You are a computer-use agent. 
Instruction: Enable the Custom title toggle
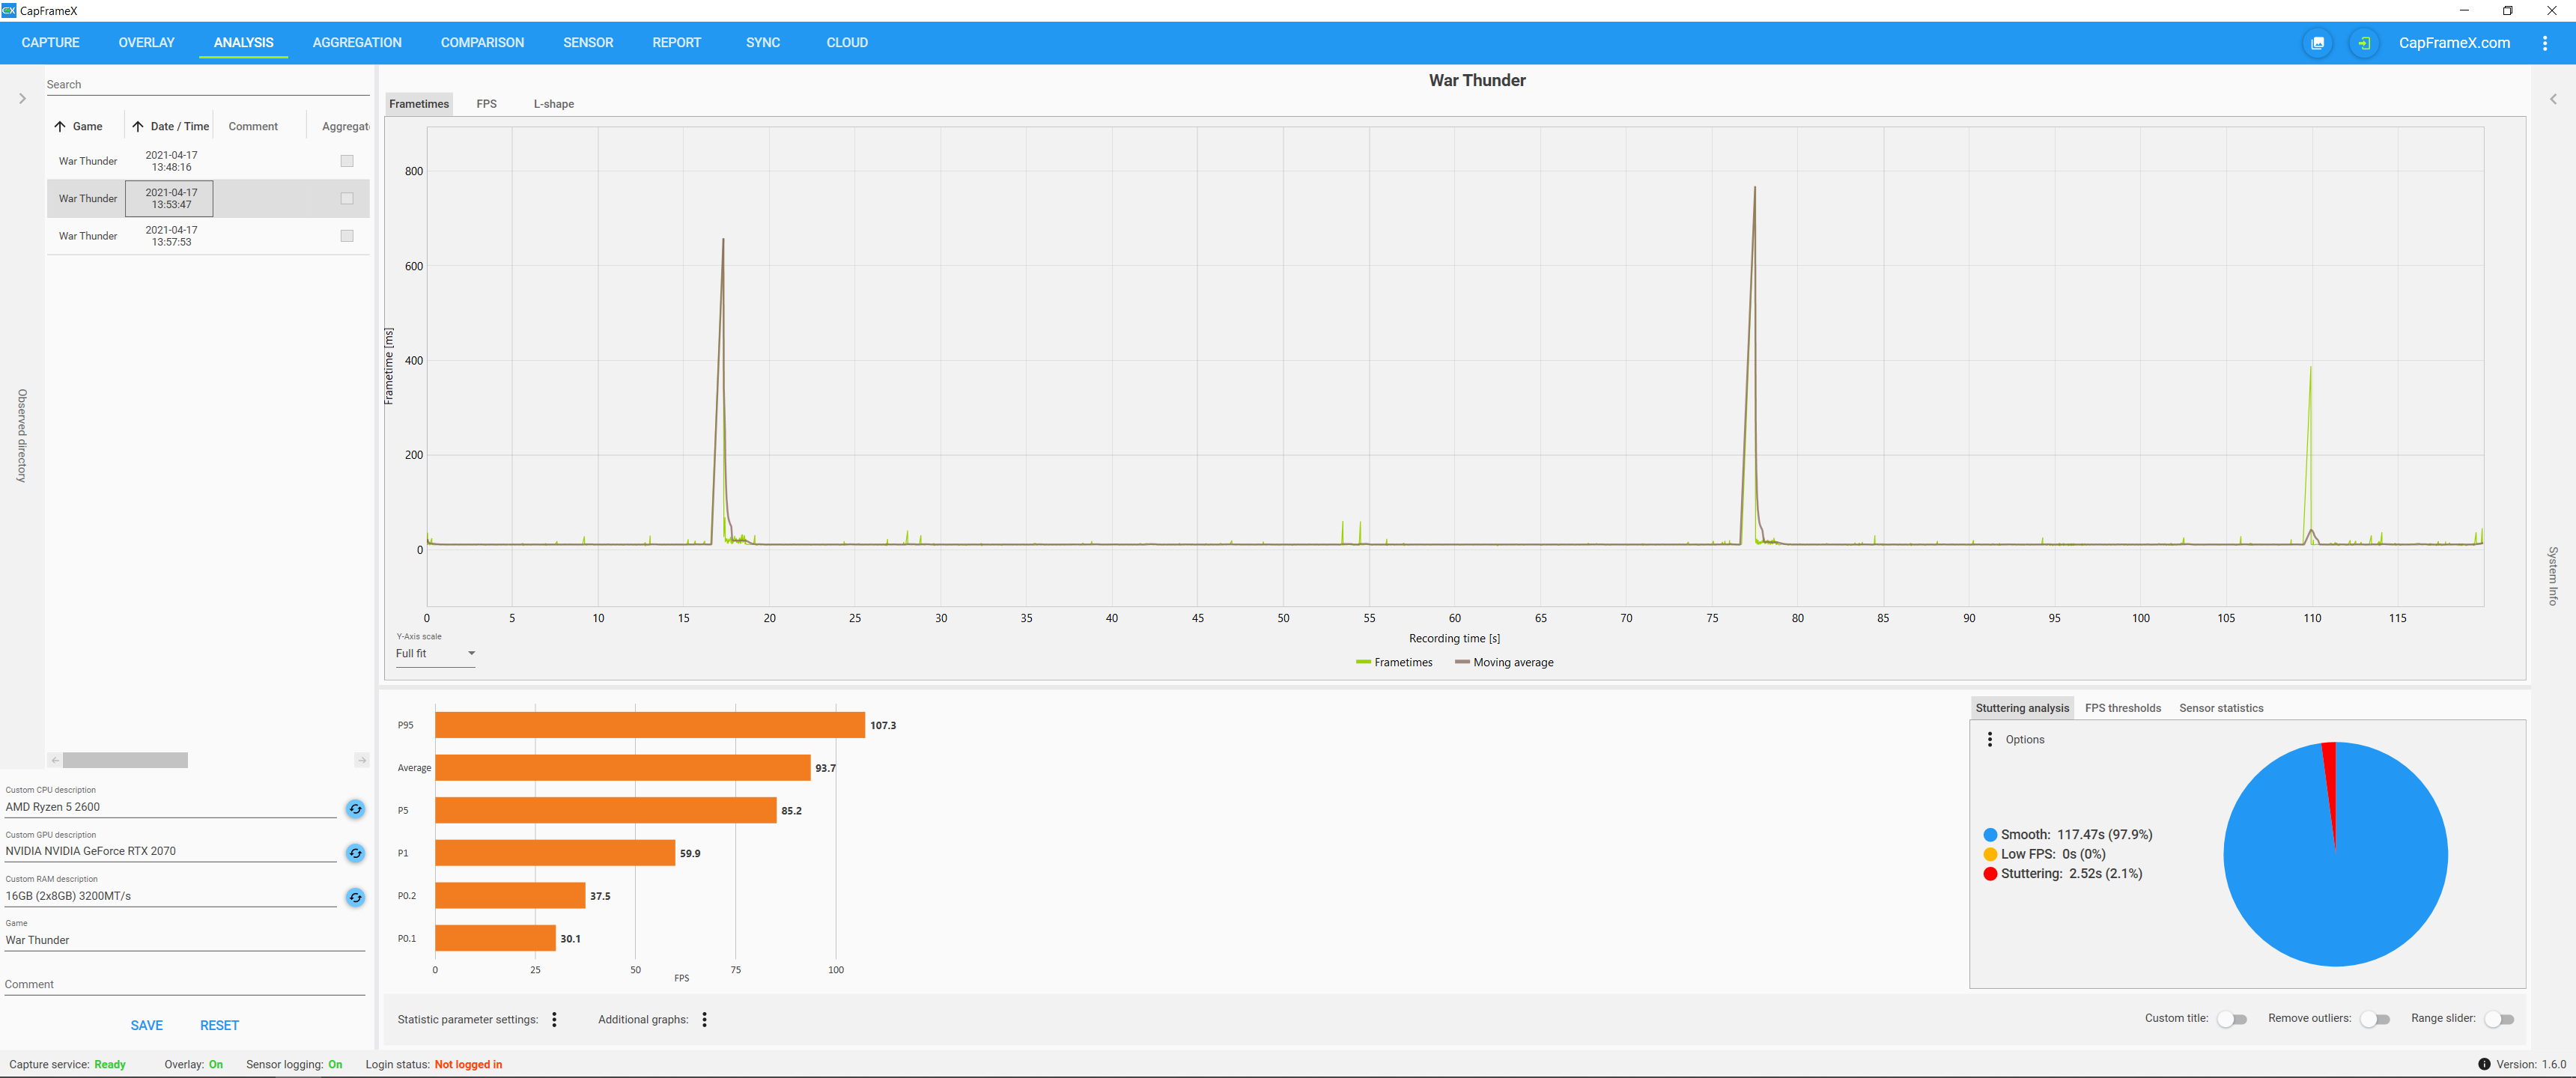tap(2231, 1019)
